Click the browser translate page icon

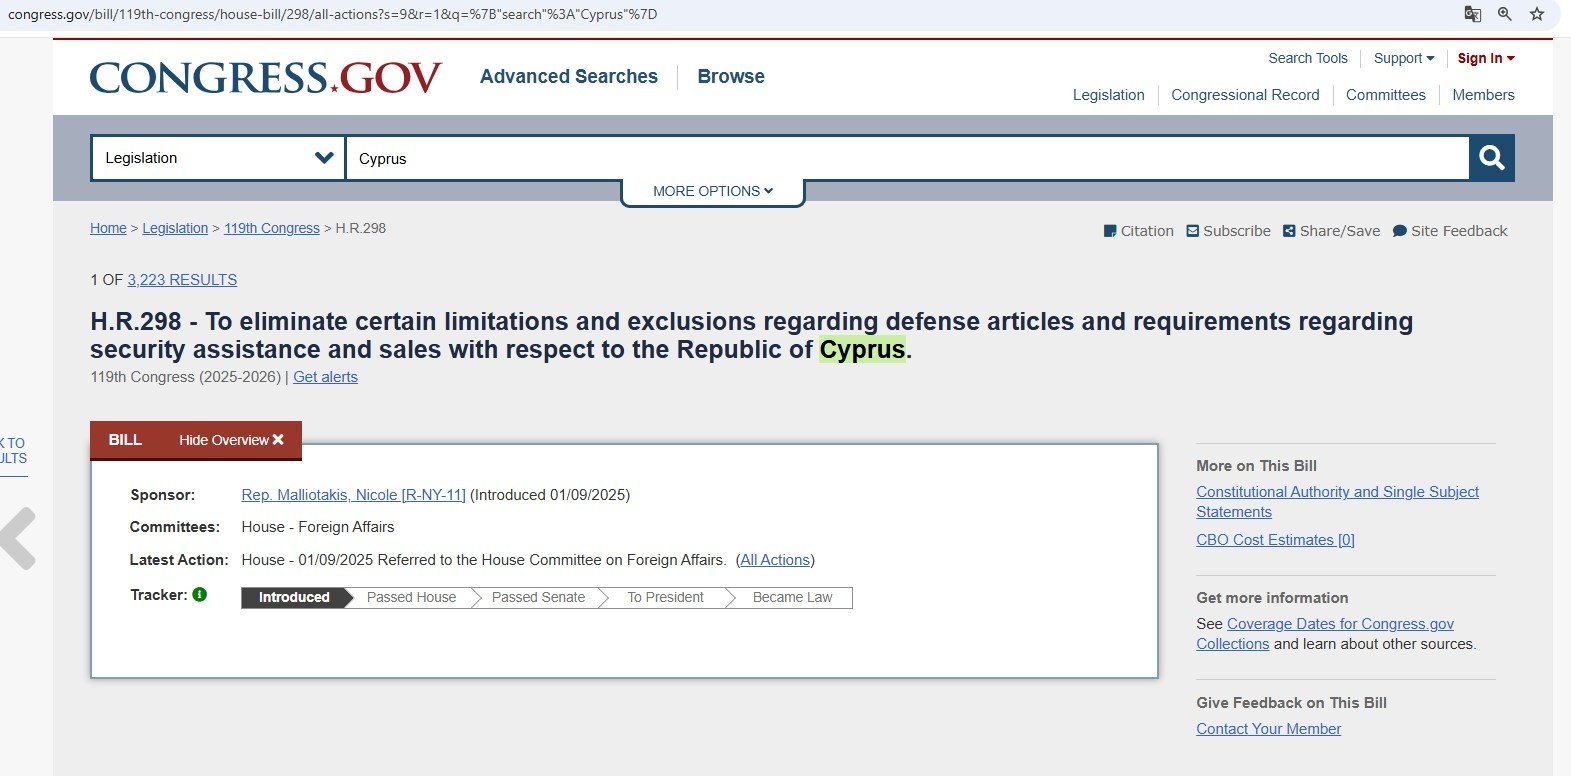point(1473,14)
